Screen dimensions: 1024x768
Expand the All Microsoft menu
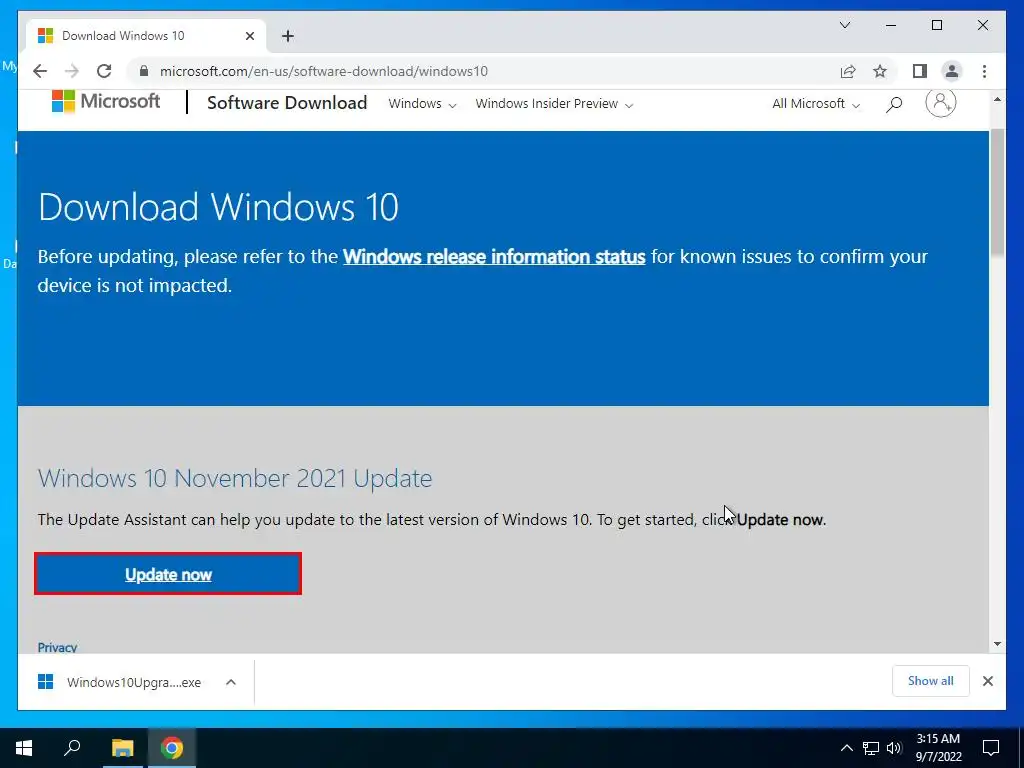pos(816,104)
